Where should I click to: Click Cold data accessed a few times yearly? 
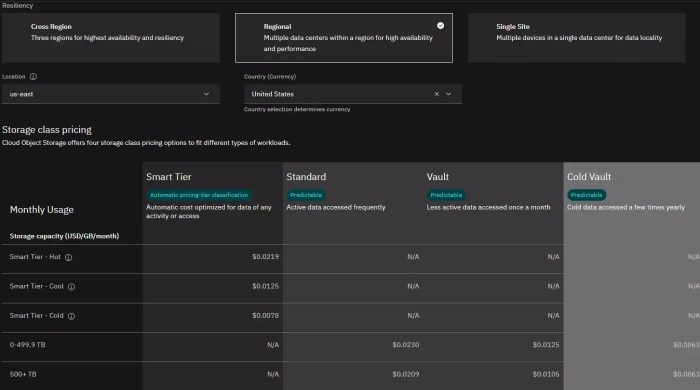(626, 207)
